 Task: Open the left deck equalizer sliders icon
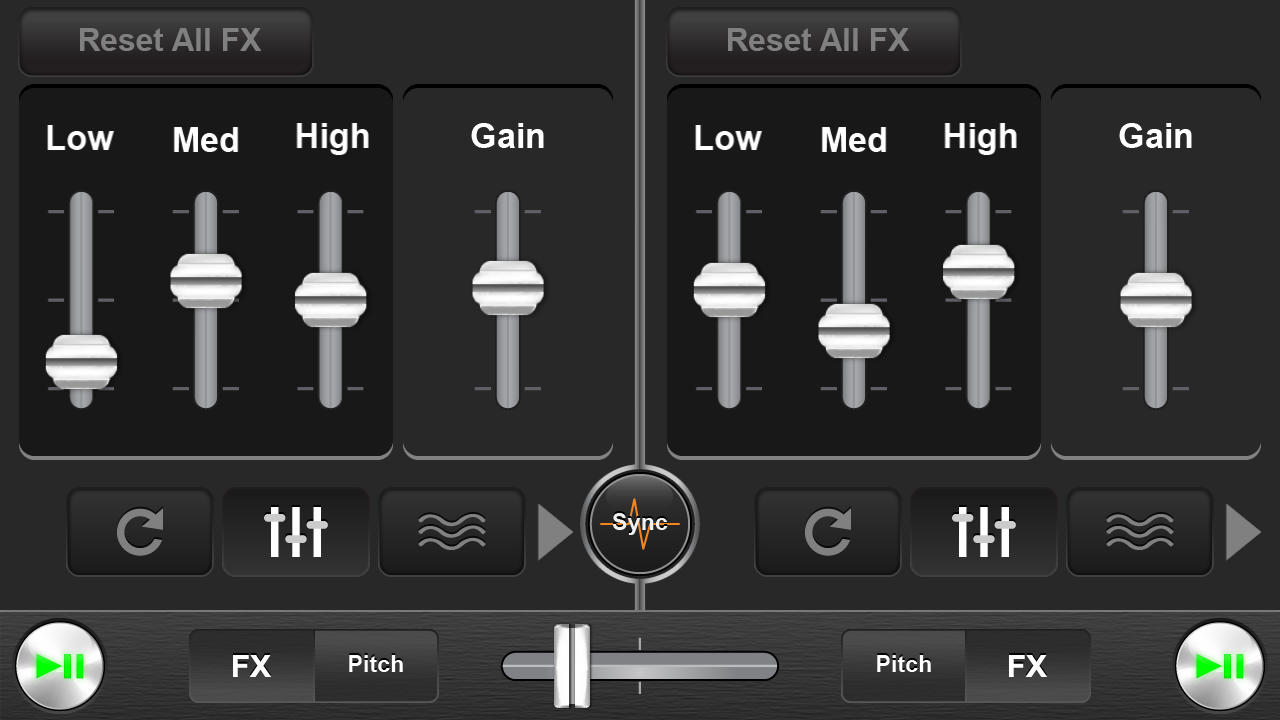tap(296, 532)
